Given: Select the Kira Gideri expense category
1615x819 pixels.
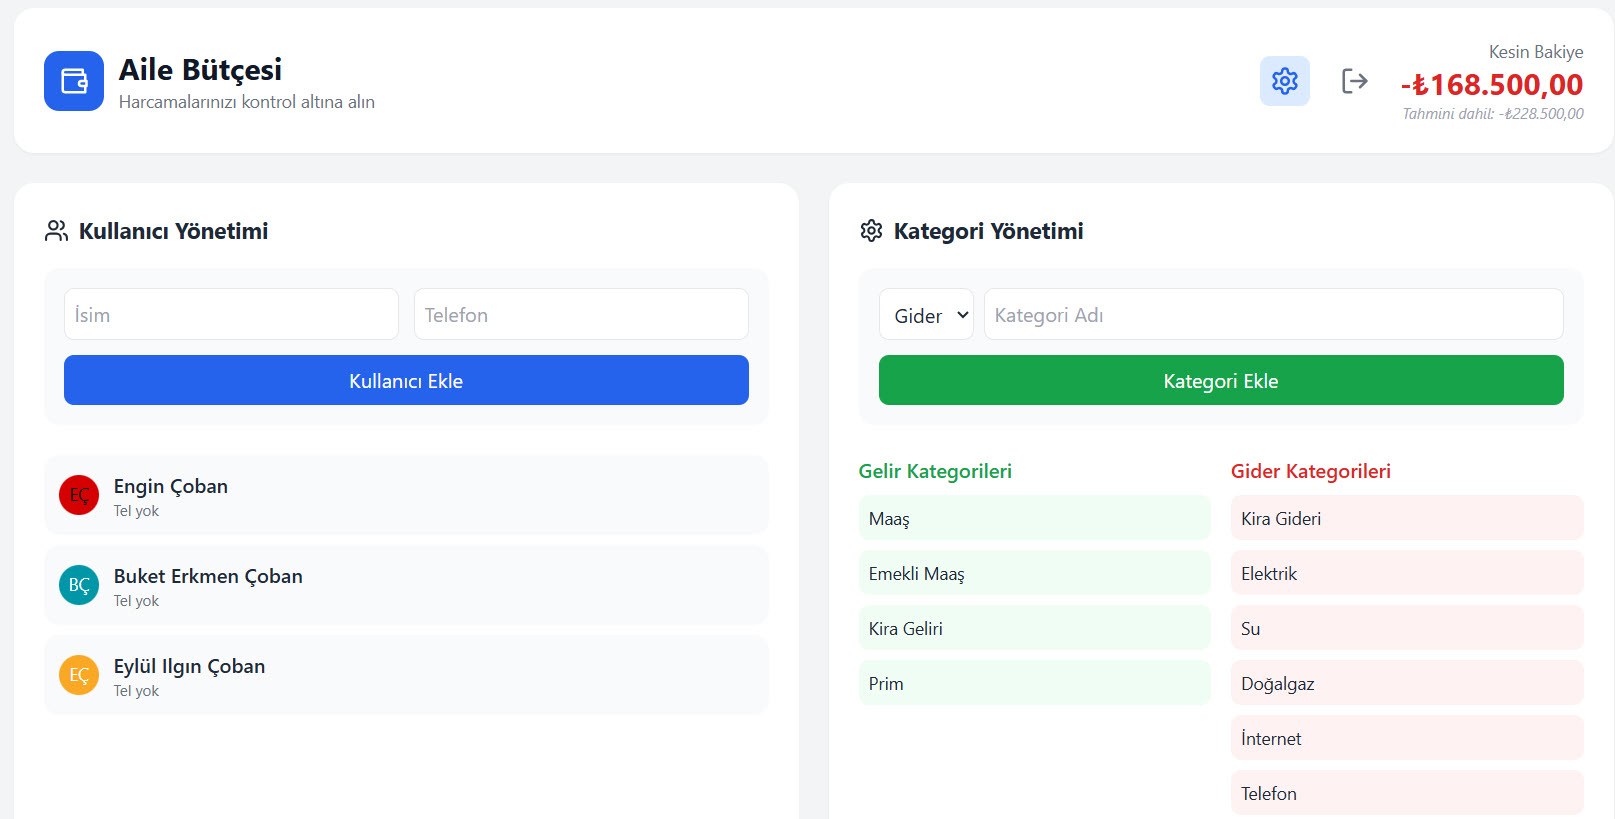Looking at the screenshot, I should [1406, 518].
